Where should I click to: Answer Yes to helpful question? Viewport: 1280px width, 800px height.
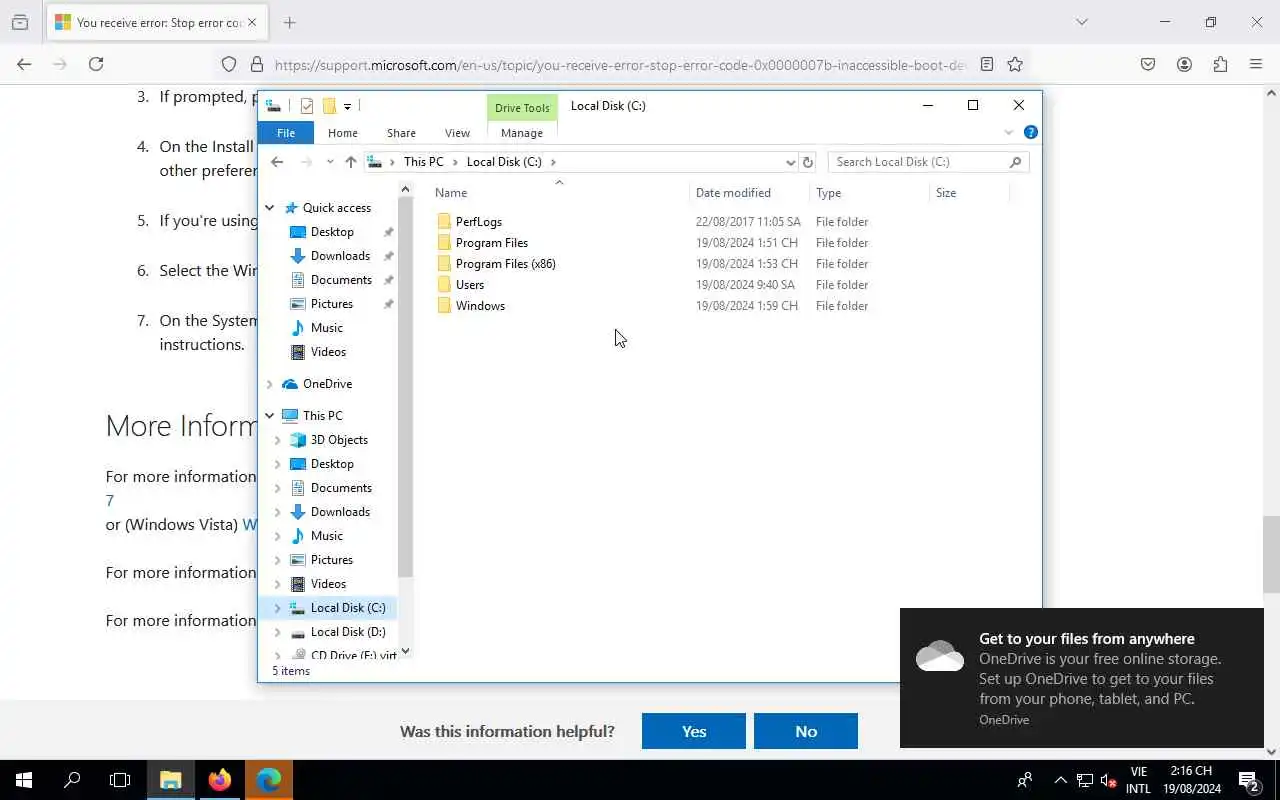coord(694,731)
